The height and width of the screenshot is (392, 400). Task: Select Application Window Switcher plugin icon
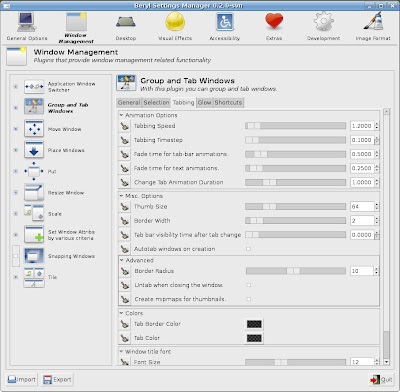point(34,87)
